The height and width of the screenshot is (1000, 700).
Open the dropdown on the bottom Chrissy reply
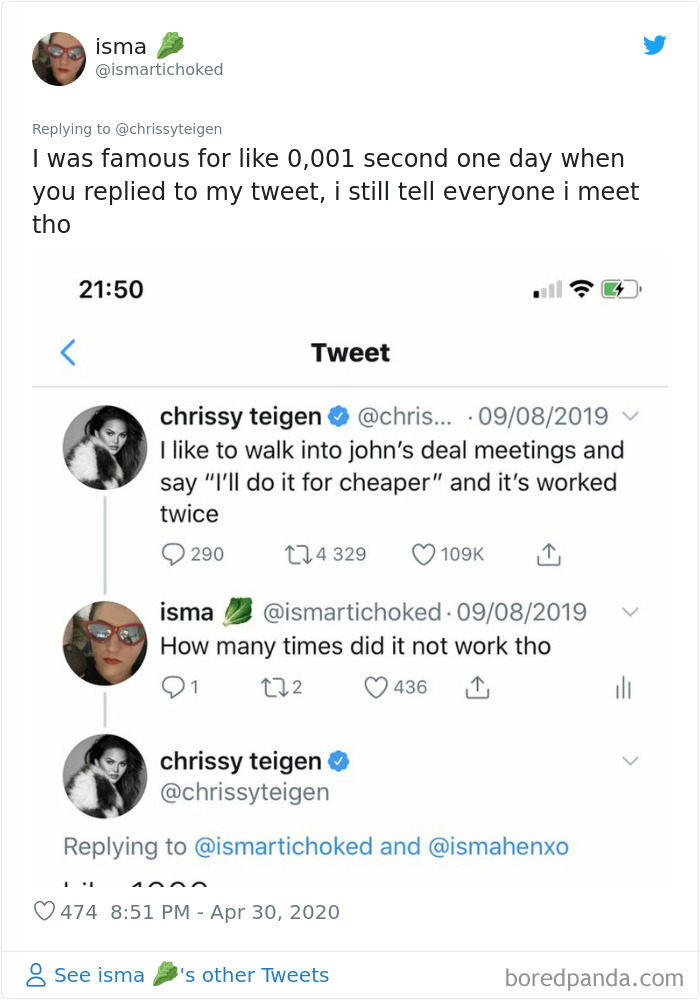[x=631, y=761]
